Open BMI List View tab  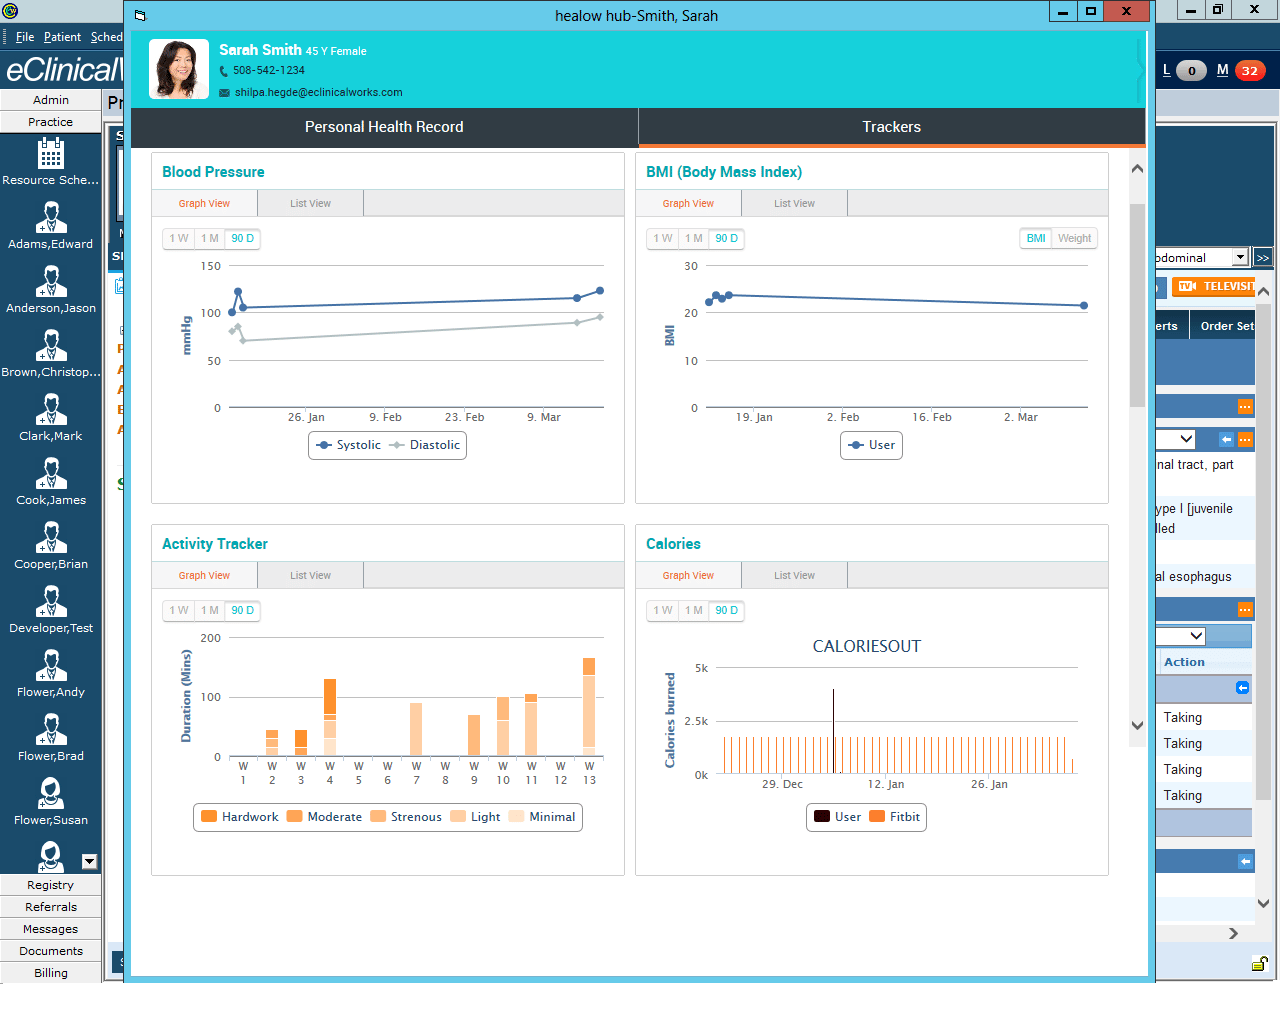click(x=794, y=203)
